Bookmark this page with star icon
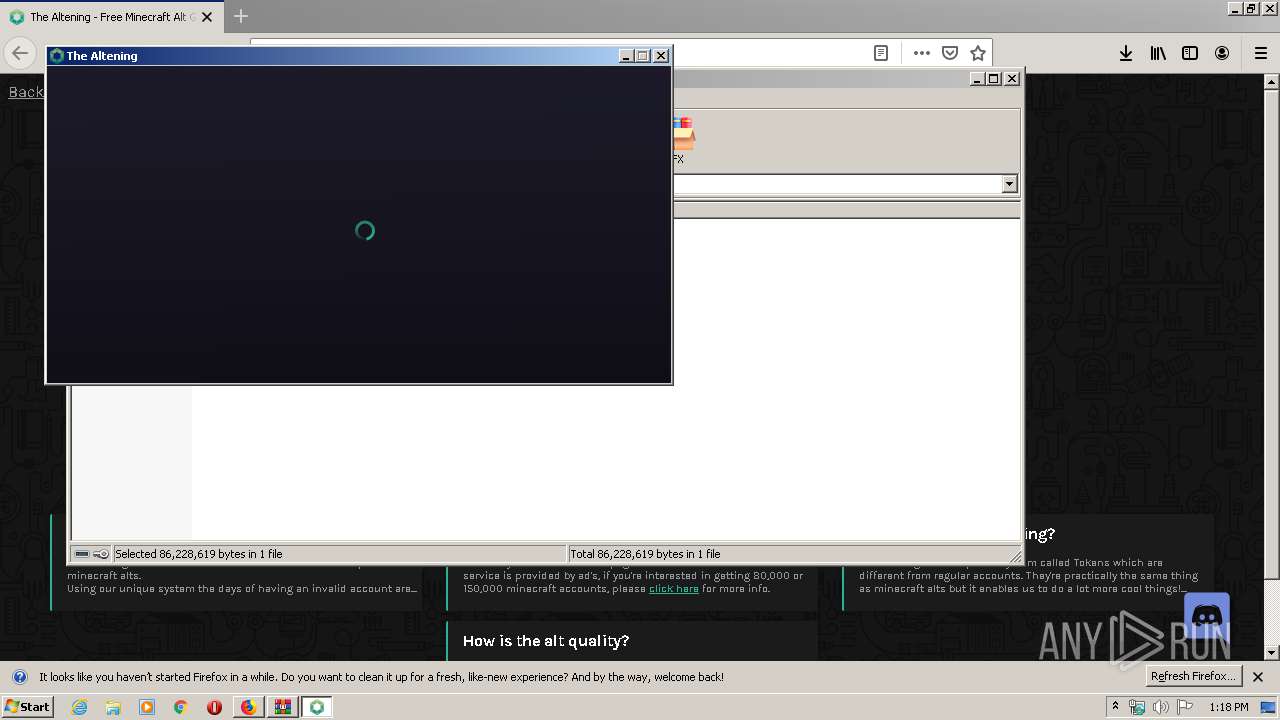Screen dimensions: 1280x720 [x=978, y=53]
